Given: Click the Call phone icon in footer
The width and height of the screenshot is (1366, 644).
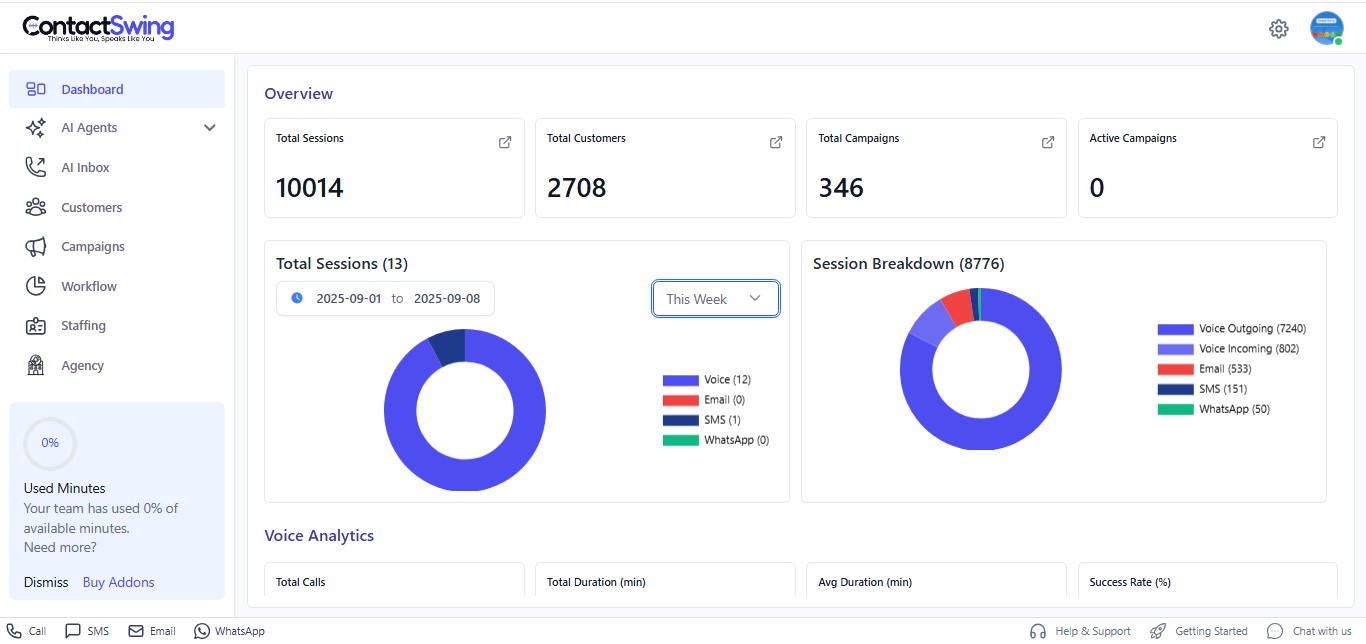Looking at the screenshot, I should pos(15,631).
